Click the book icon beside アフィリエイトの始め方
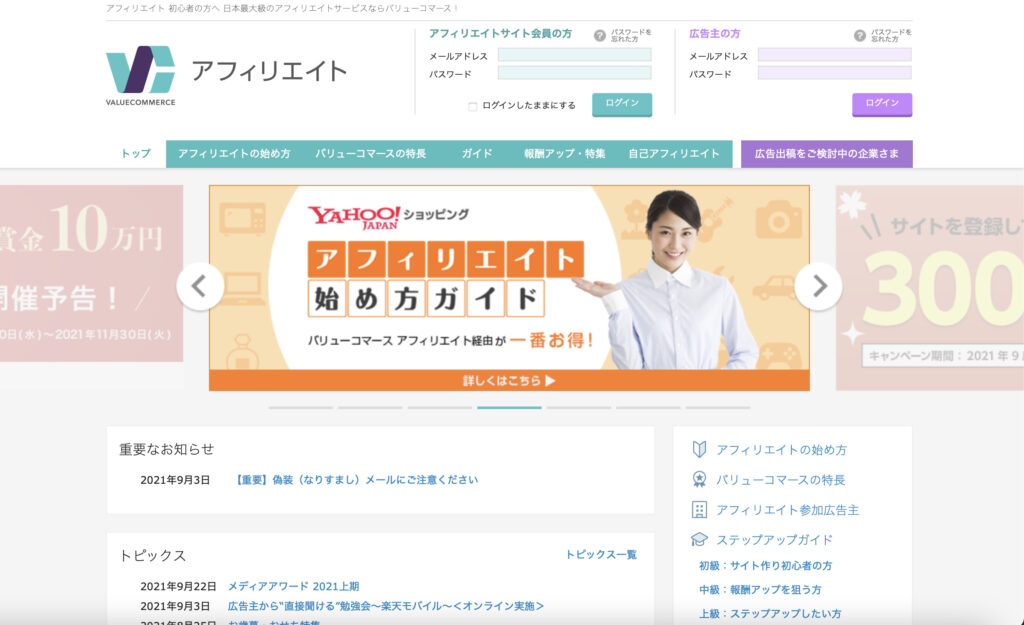The image size is (1024, 625). [699, 449]
